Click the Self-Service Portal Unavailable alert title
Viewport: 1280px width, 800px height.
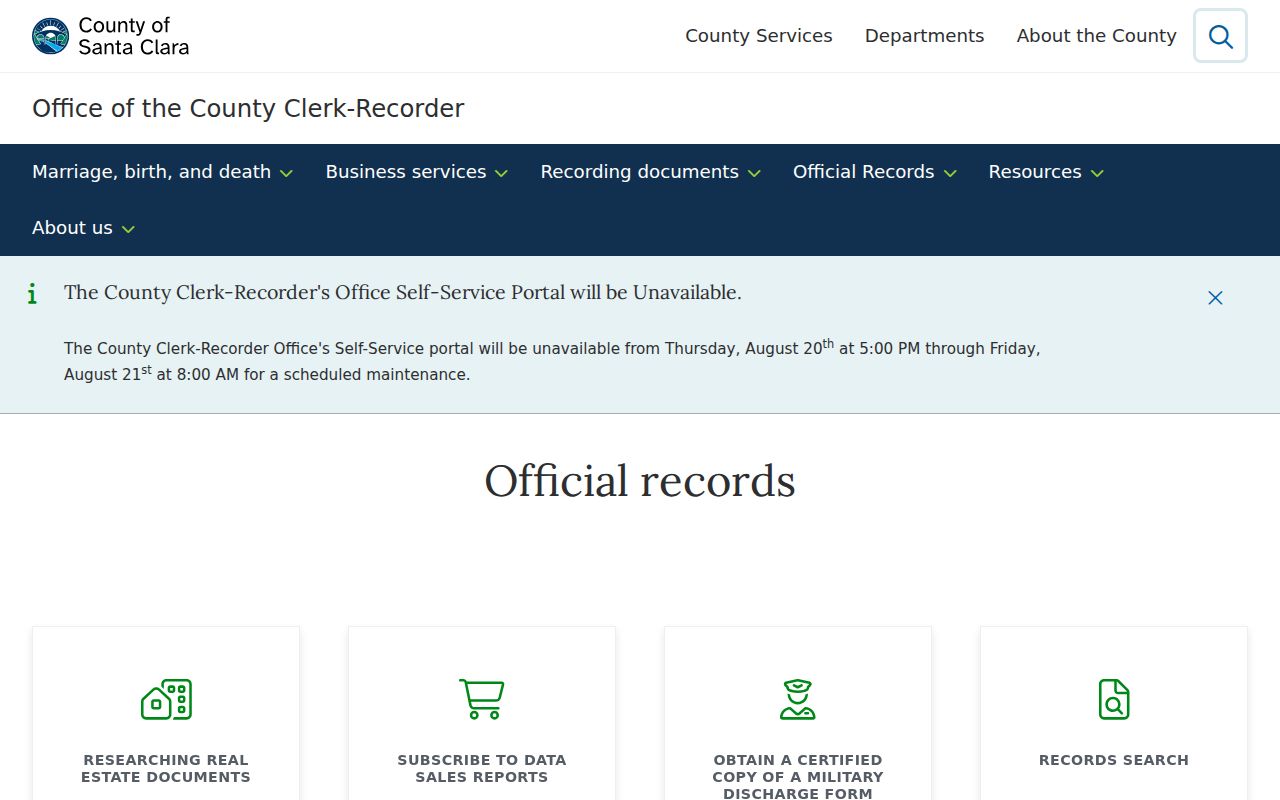pyautogui.click(x=403, y=292)
